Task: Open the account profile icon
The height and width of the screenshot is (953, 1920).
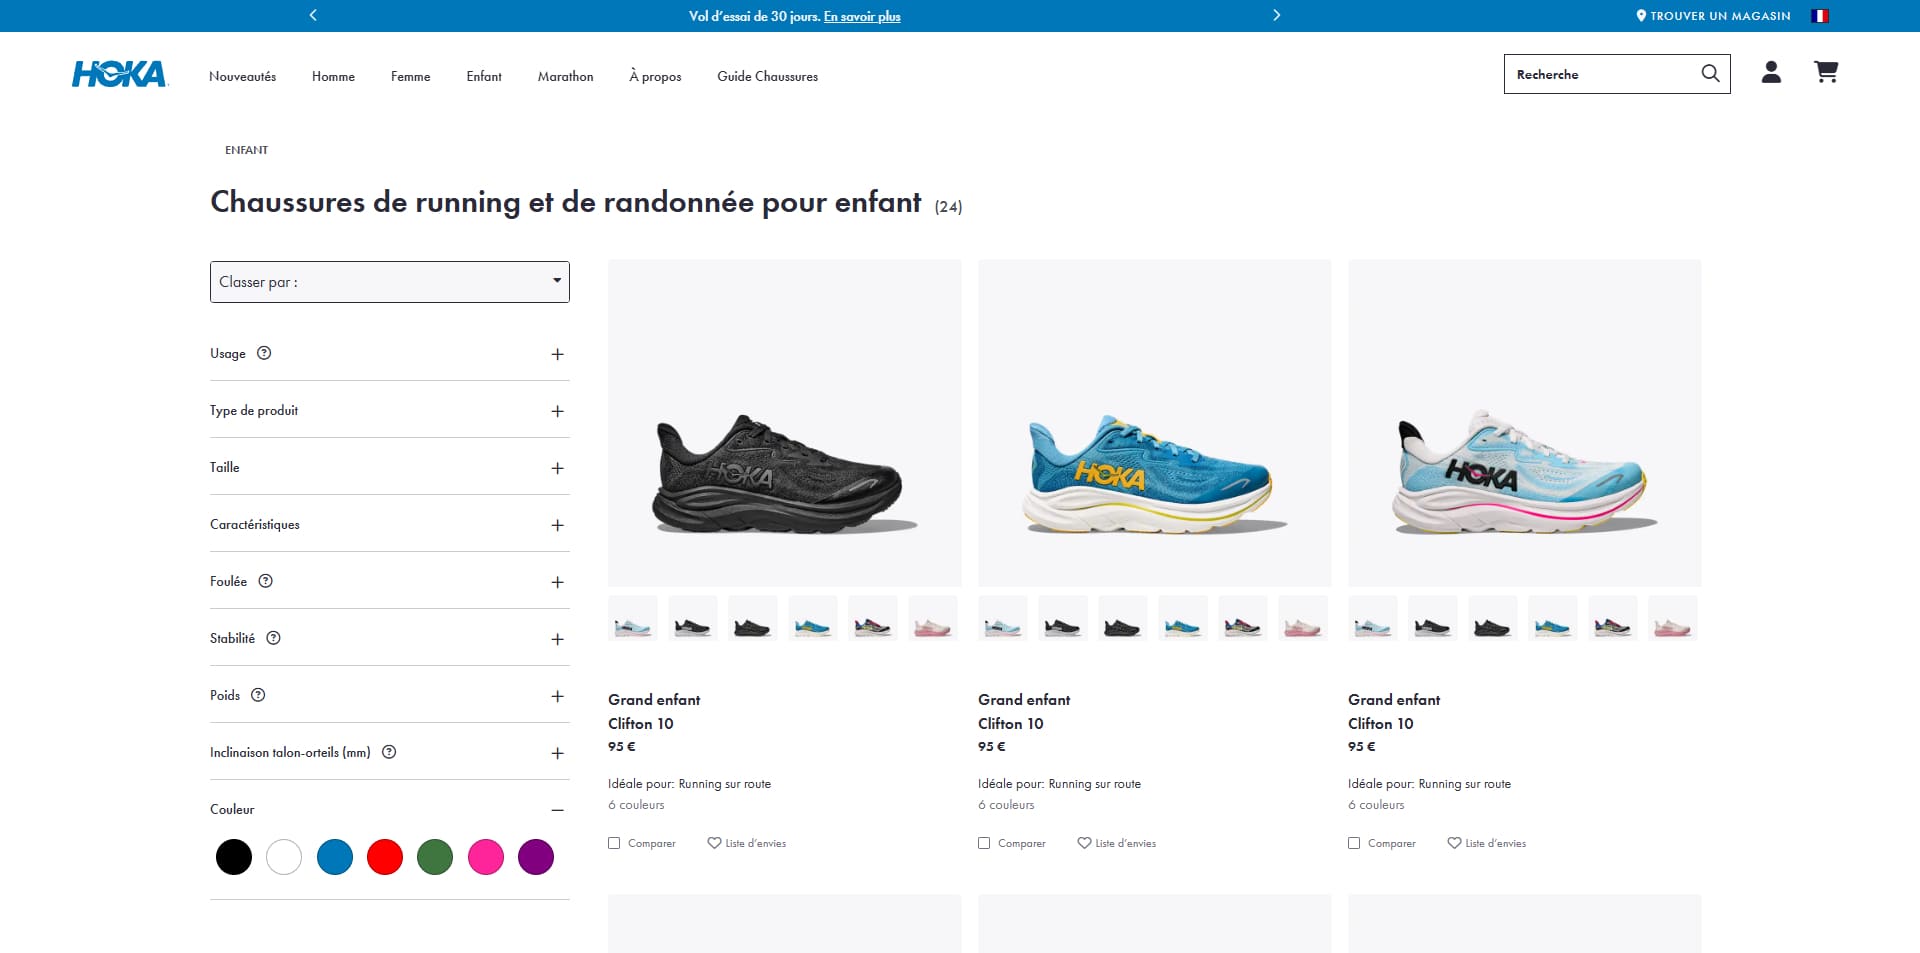Action: click(x=1771, y=72)
